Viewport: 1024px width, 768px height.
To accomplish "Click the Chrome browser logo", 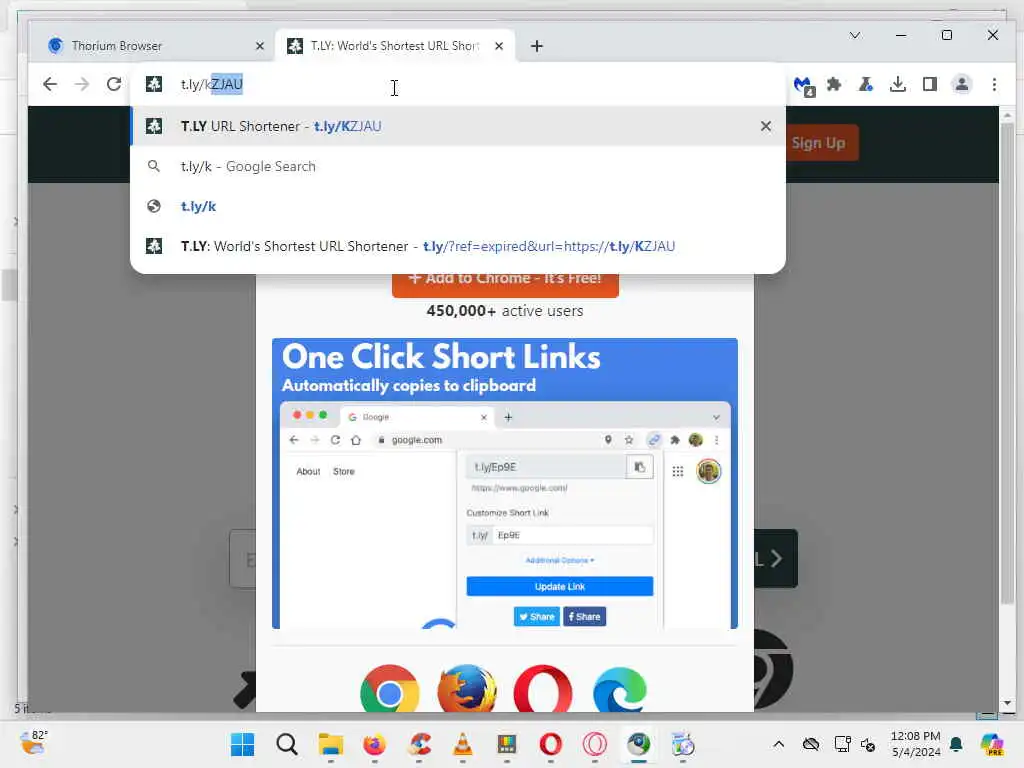I will pyautogui.click(x=389, y=690).
